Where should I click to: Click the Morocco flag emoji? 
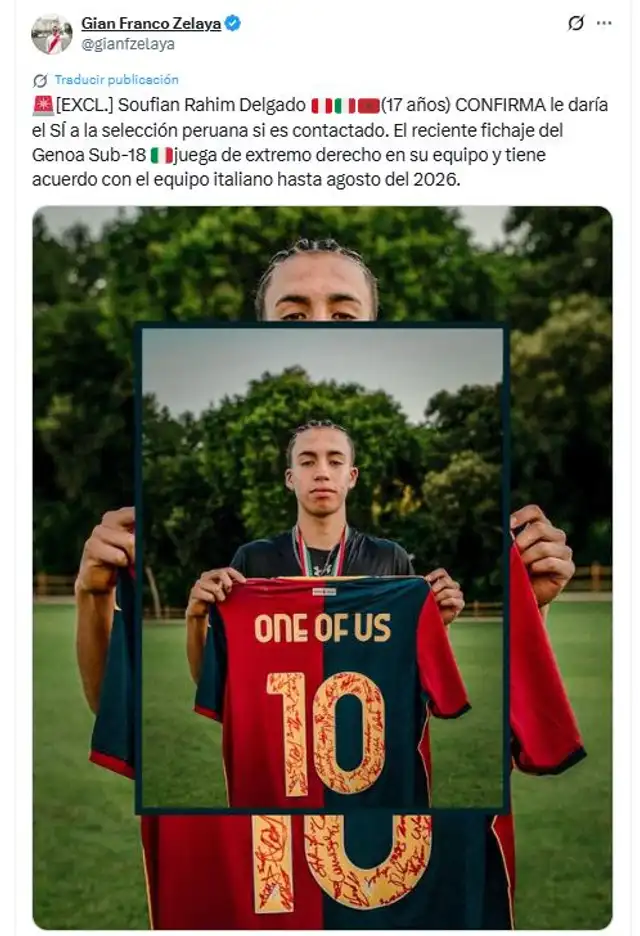[x=368, y=106]
